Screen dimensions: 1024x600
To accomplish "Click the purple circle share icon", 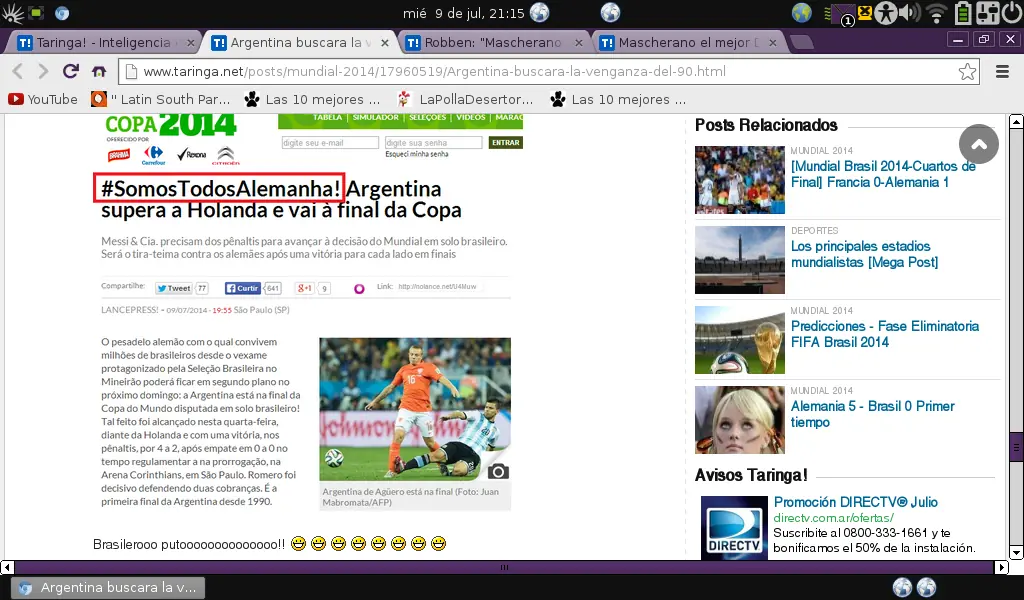I will point(359,289).
